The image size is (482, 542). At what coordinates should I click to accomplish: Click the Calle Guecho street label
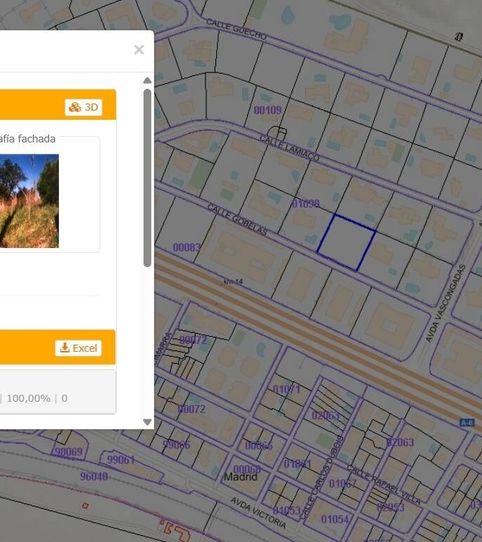(237, 29)
